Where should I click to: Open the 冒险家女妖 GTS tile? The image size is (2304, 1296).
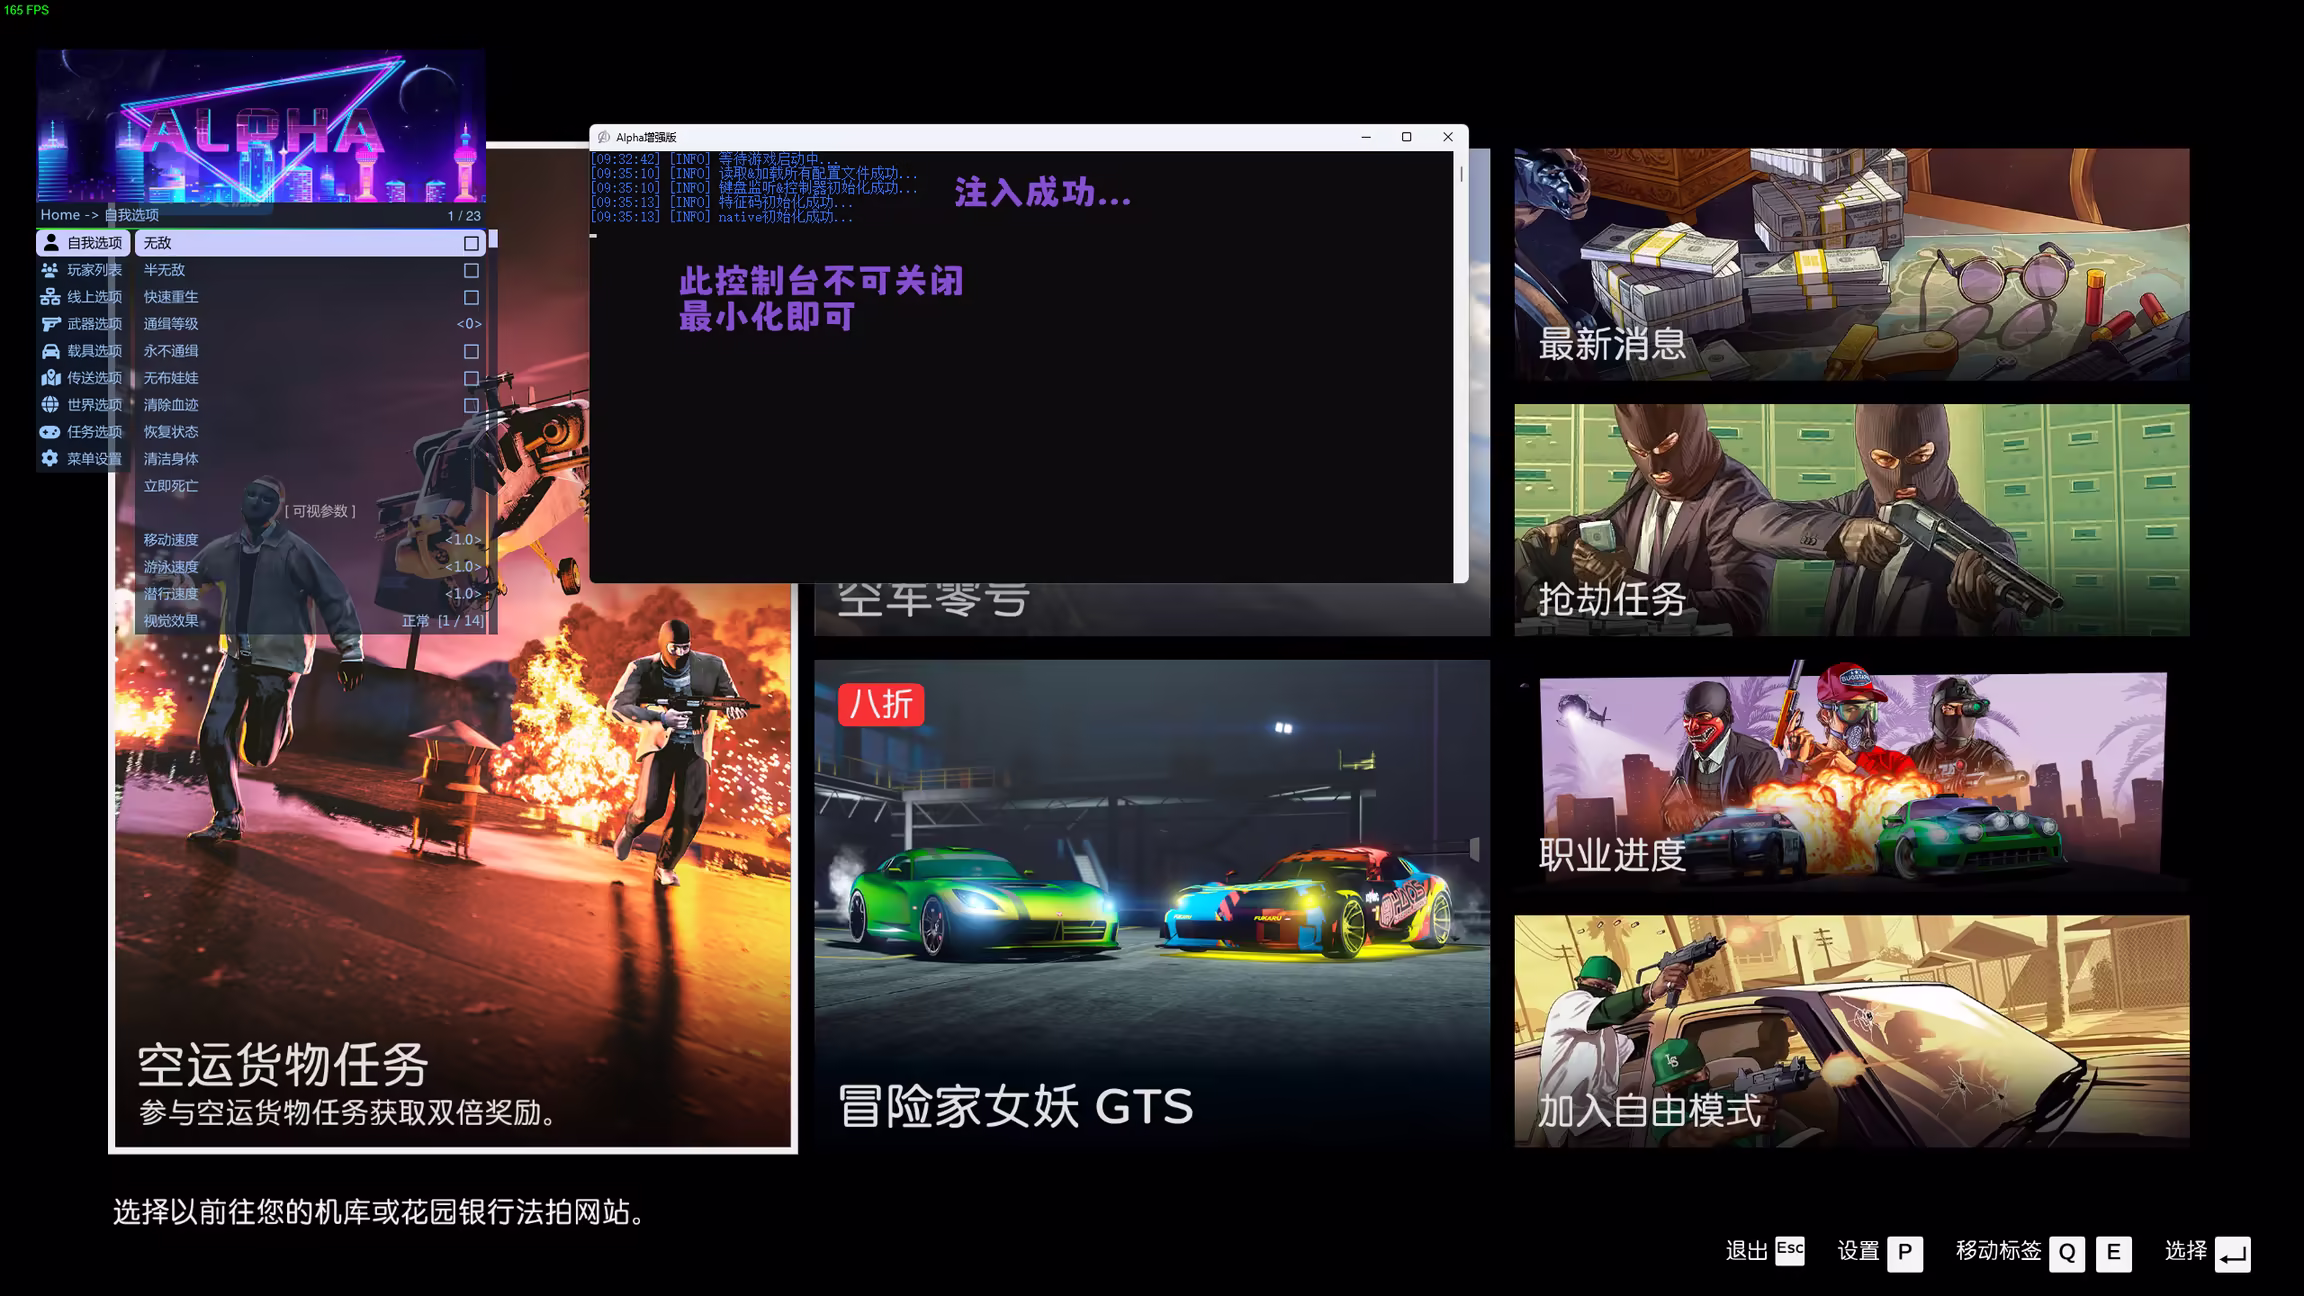[1151, 903]
